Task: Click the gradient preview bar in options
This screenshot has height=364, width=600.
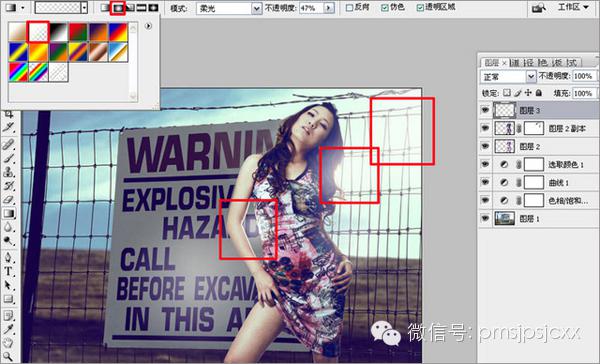Action: coord(58,7)
